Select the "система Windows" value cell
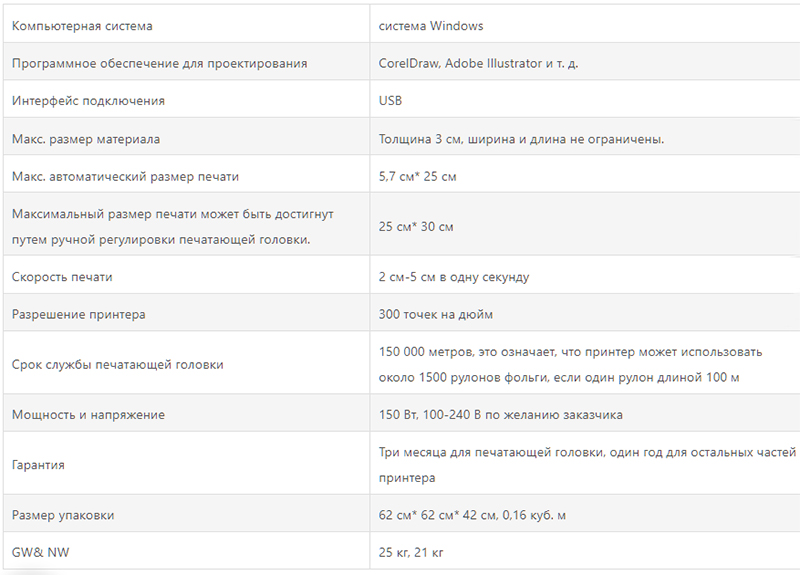Screen dimensions: 800x575 pyautogui.click(x=431, y=25)
